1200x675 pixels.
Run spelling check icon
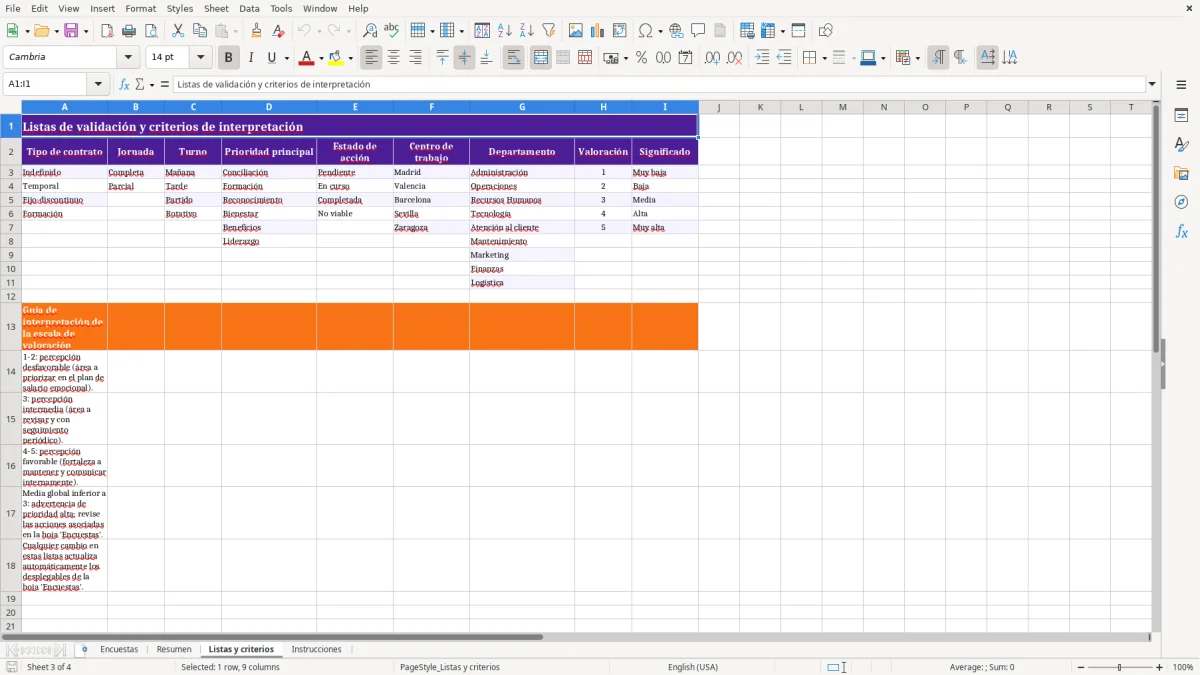pos(391,31)
